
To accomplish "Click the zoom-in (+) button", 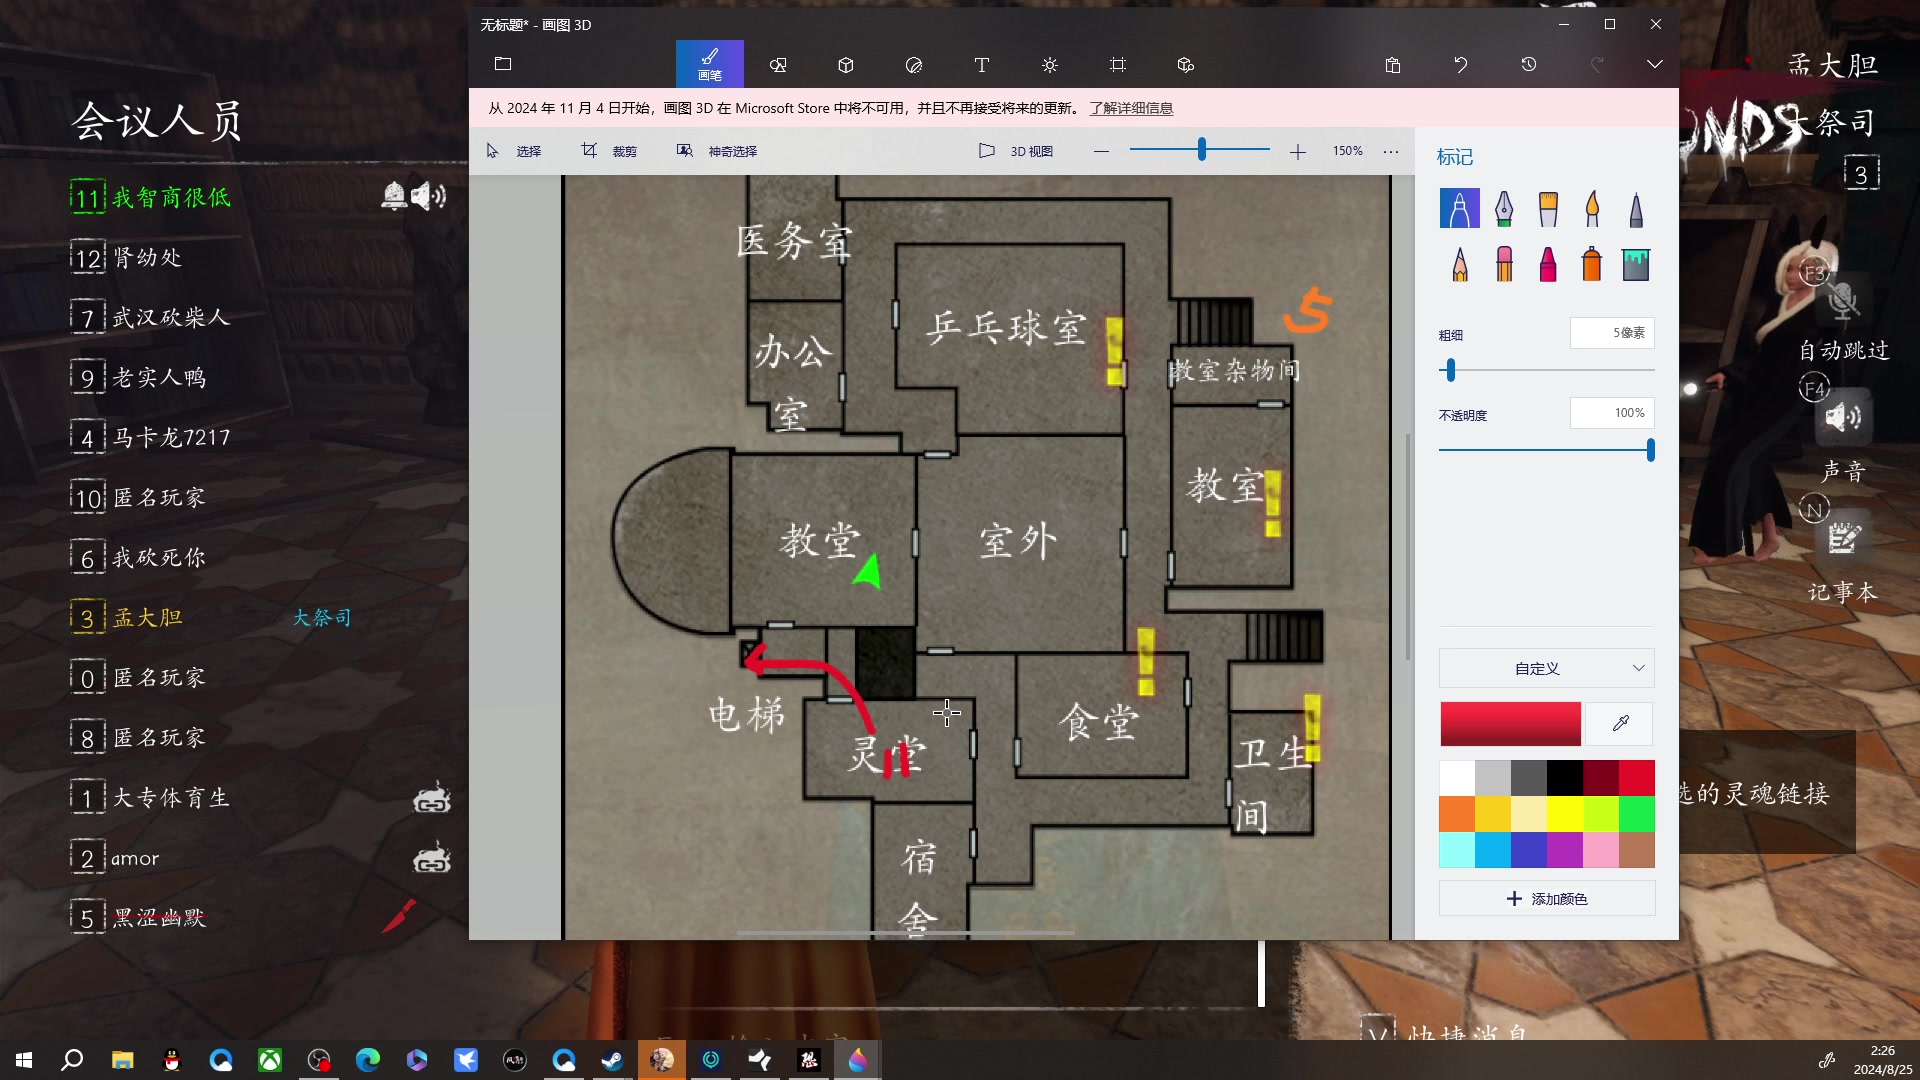I will point(1298,150).
